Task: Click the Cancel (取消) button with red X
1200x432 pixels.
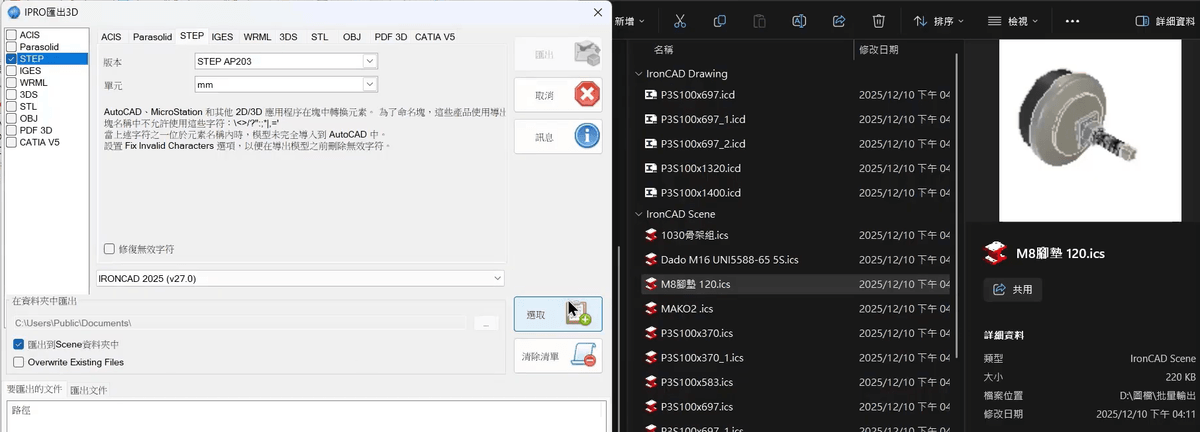Action: 558,95
